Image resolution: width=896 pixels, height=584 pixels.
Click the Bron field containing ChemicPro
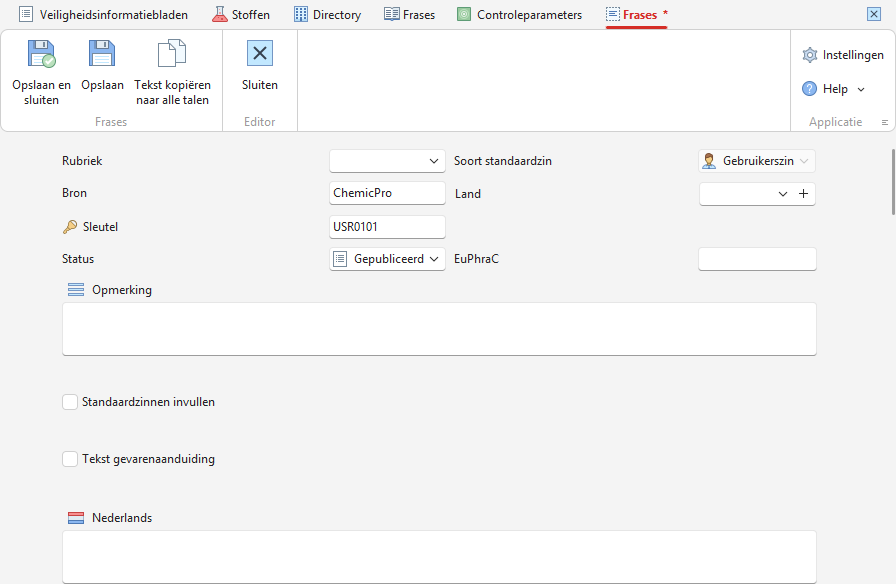(x=387, y=193)
